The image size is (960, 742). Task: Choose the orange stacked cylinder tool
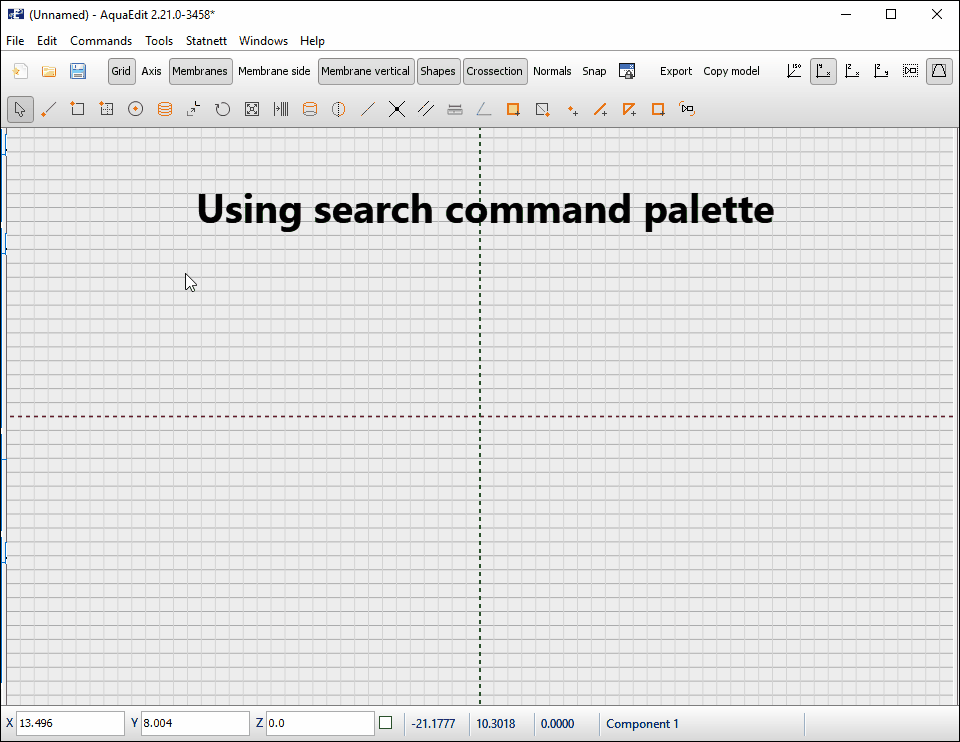(165, 110)
